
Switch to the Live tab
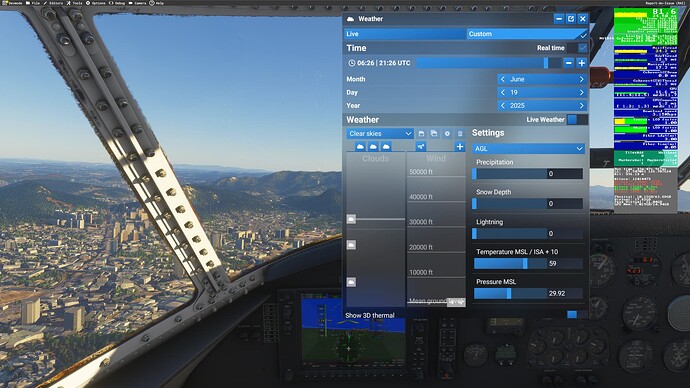[x=405, y=34]
